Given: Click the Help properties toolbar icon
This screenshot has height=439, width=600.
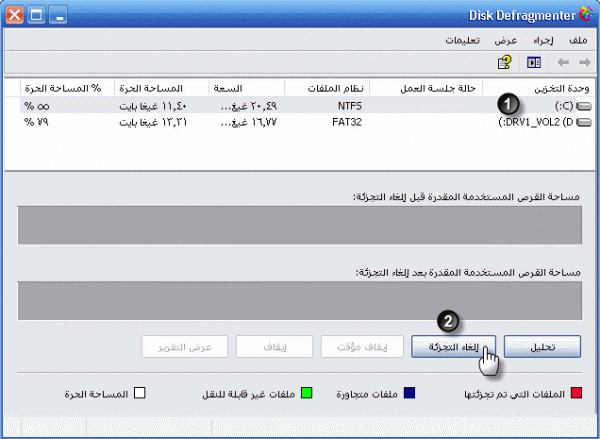Looking at the screenshot, I should click(x=504, y=62).
